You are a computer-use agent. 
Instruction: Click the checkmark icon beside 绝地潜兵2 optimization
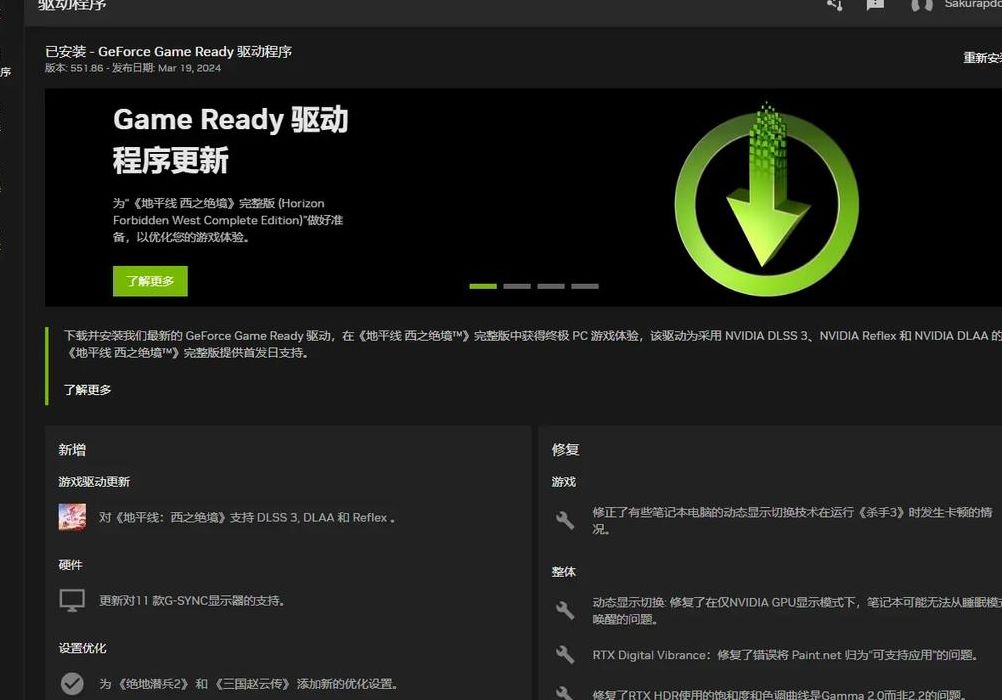point(72,683)
